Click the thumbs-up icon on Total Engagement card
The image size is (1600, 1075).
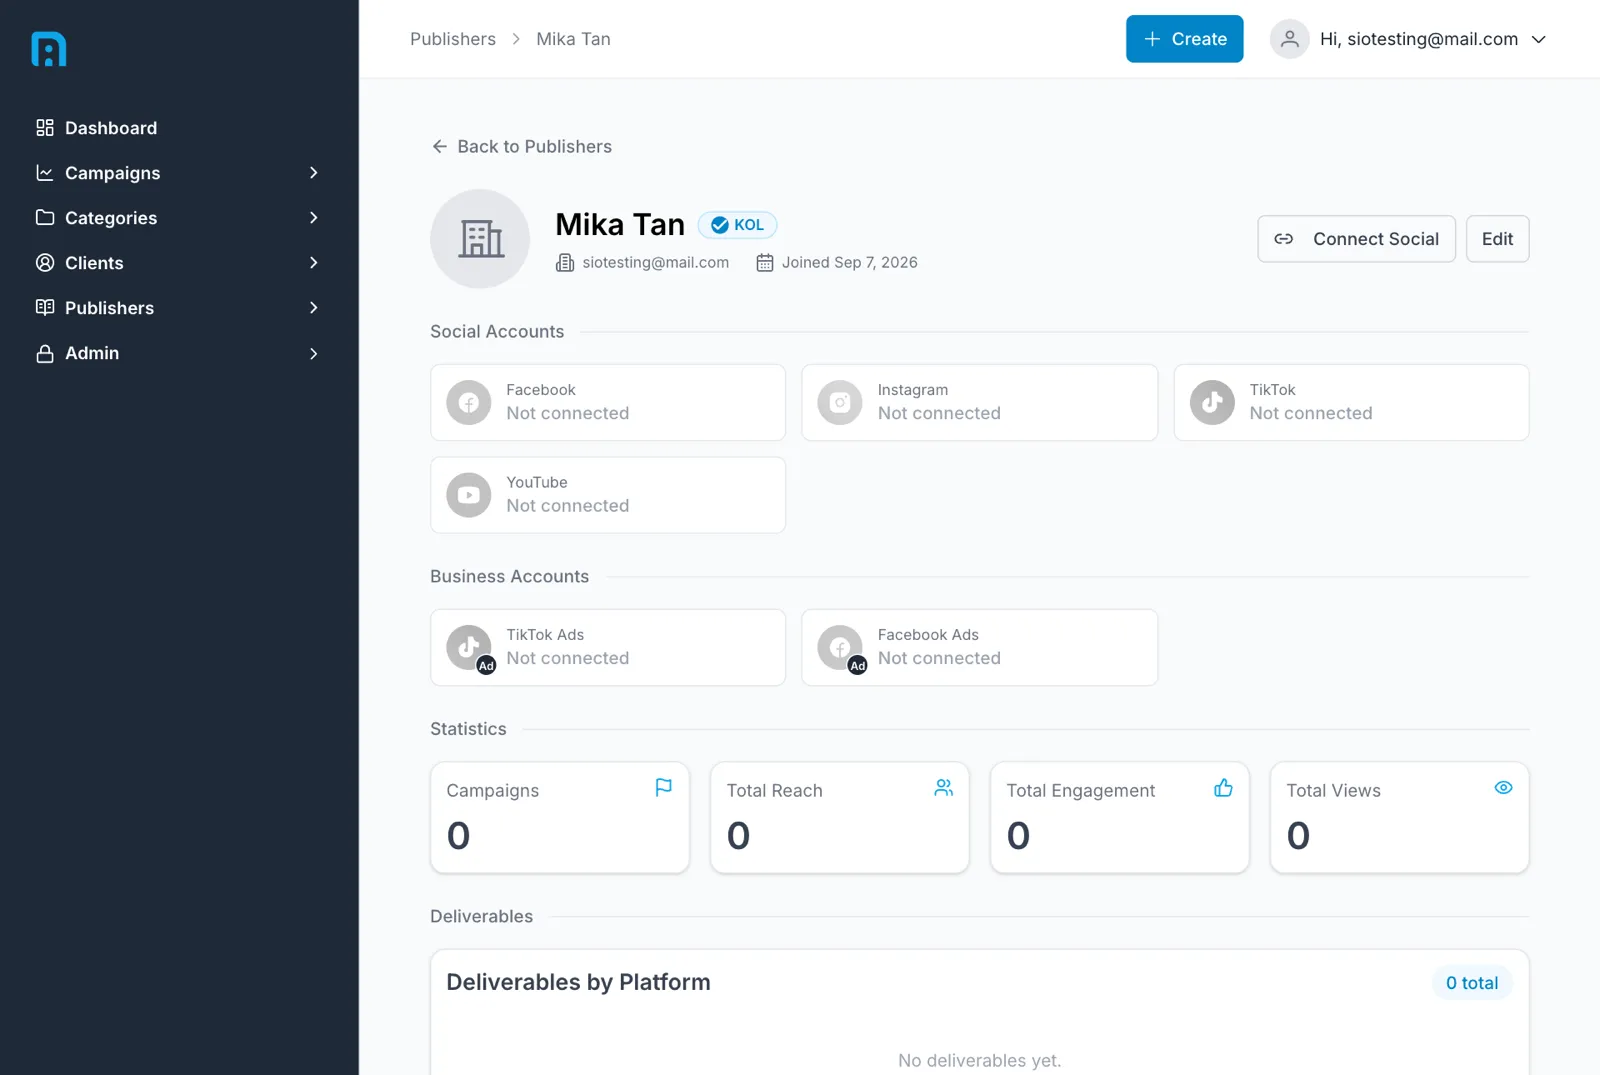pyautogui.click(x=1224, y=788)
